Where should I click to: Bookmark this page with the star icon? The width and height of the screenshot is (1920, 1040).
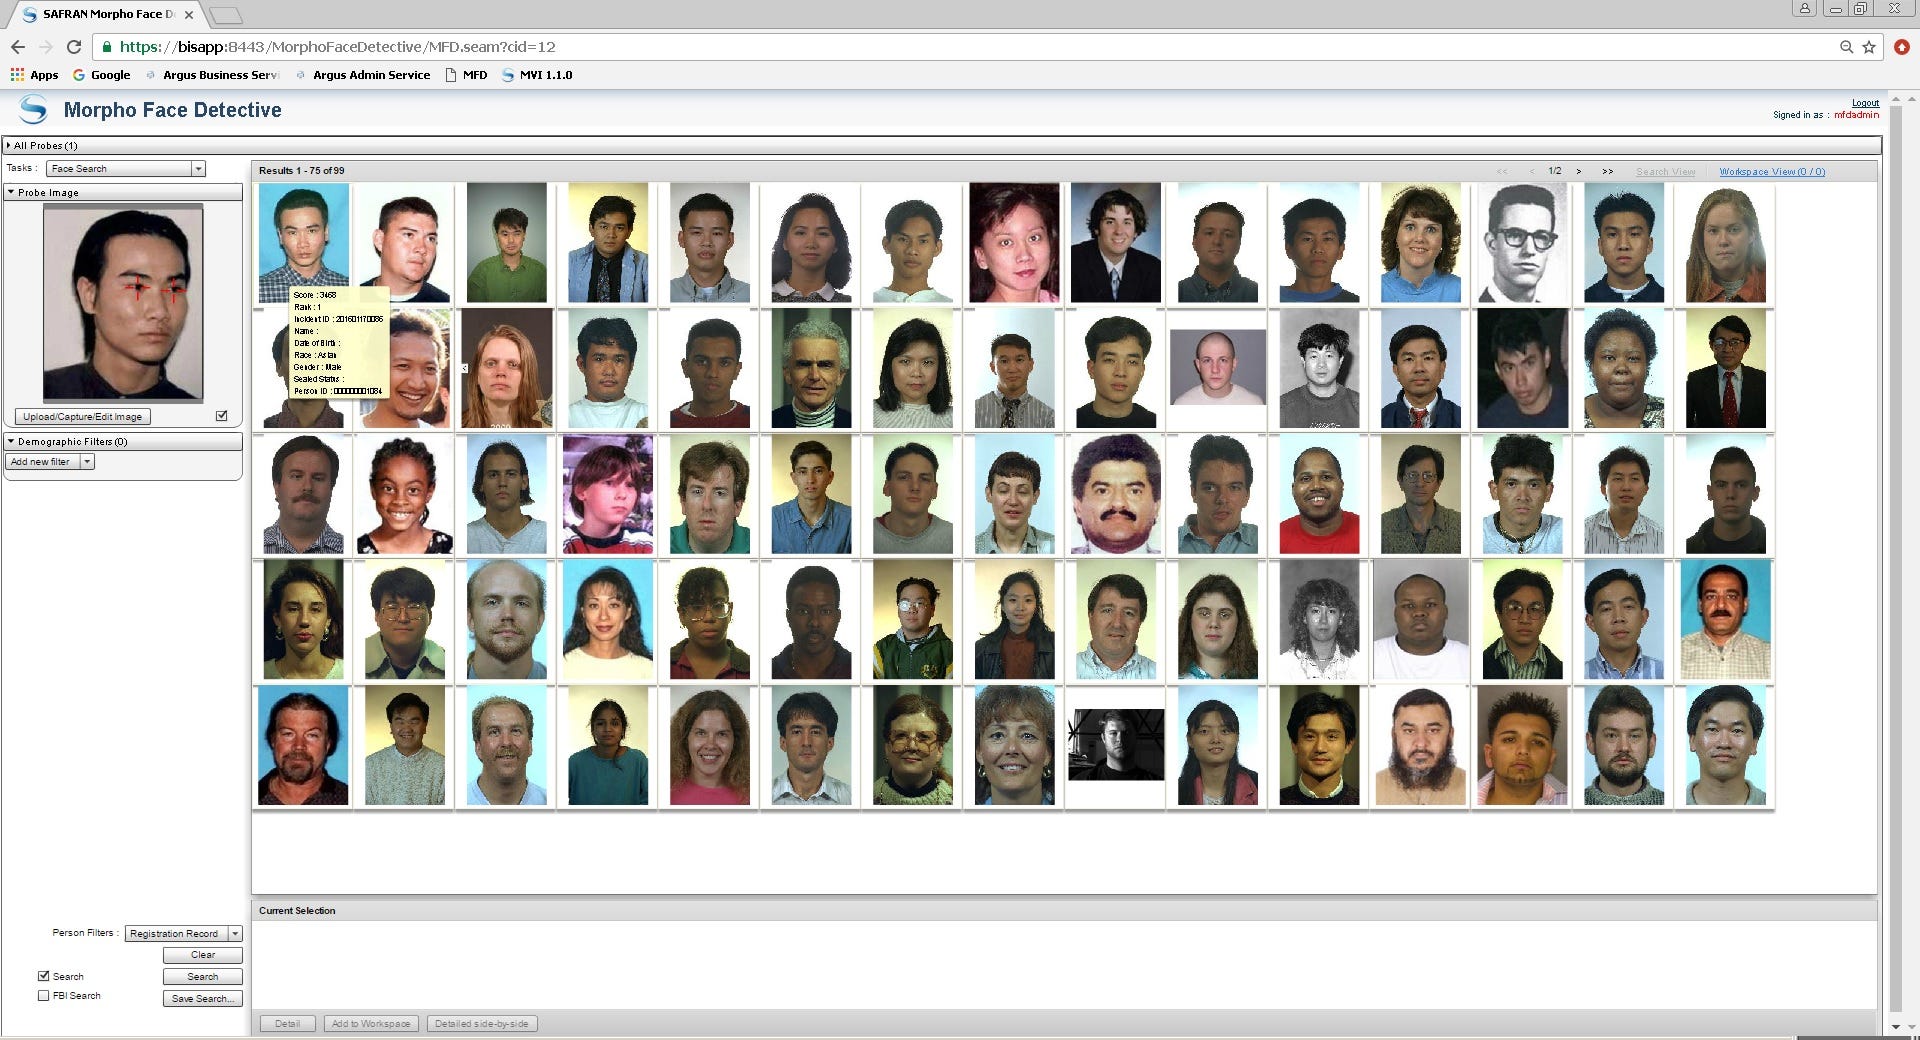1868,47
